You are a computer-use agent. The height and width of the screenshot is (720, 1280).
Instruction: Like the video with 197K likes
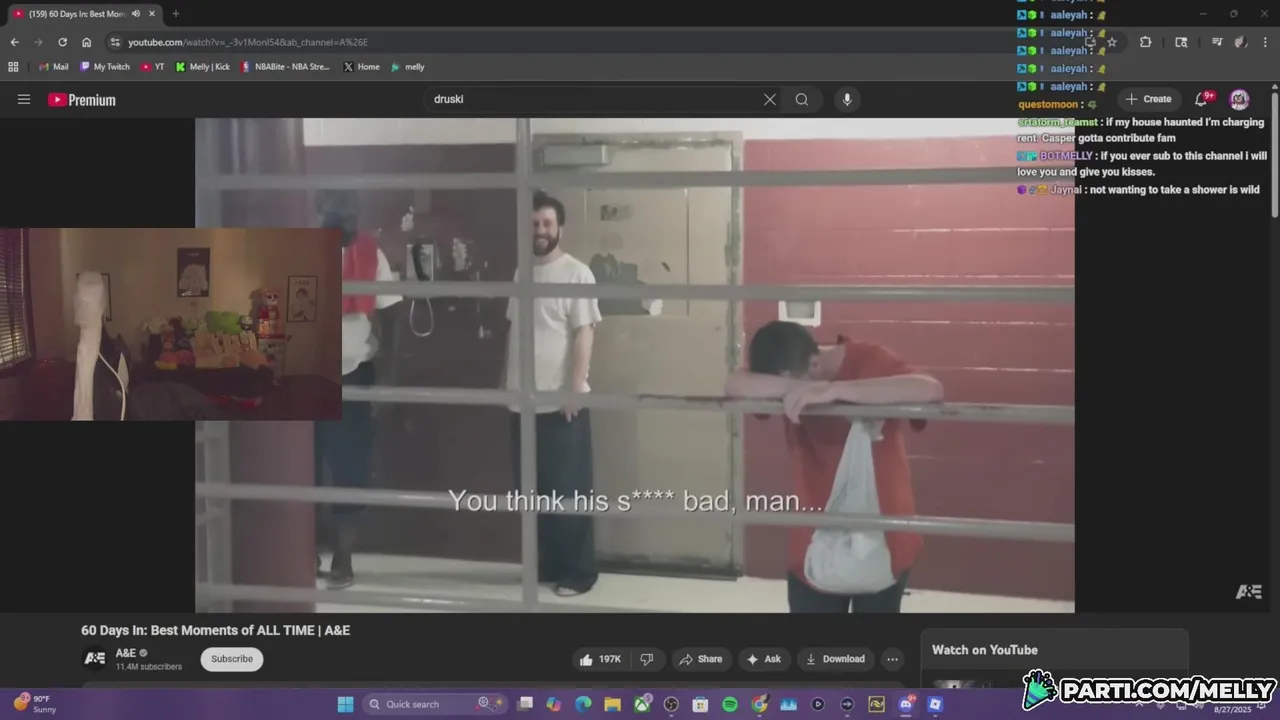(x=600, y=659)
